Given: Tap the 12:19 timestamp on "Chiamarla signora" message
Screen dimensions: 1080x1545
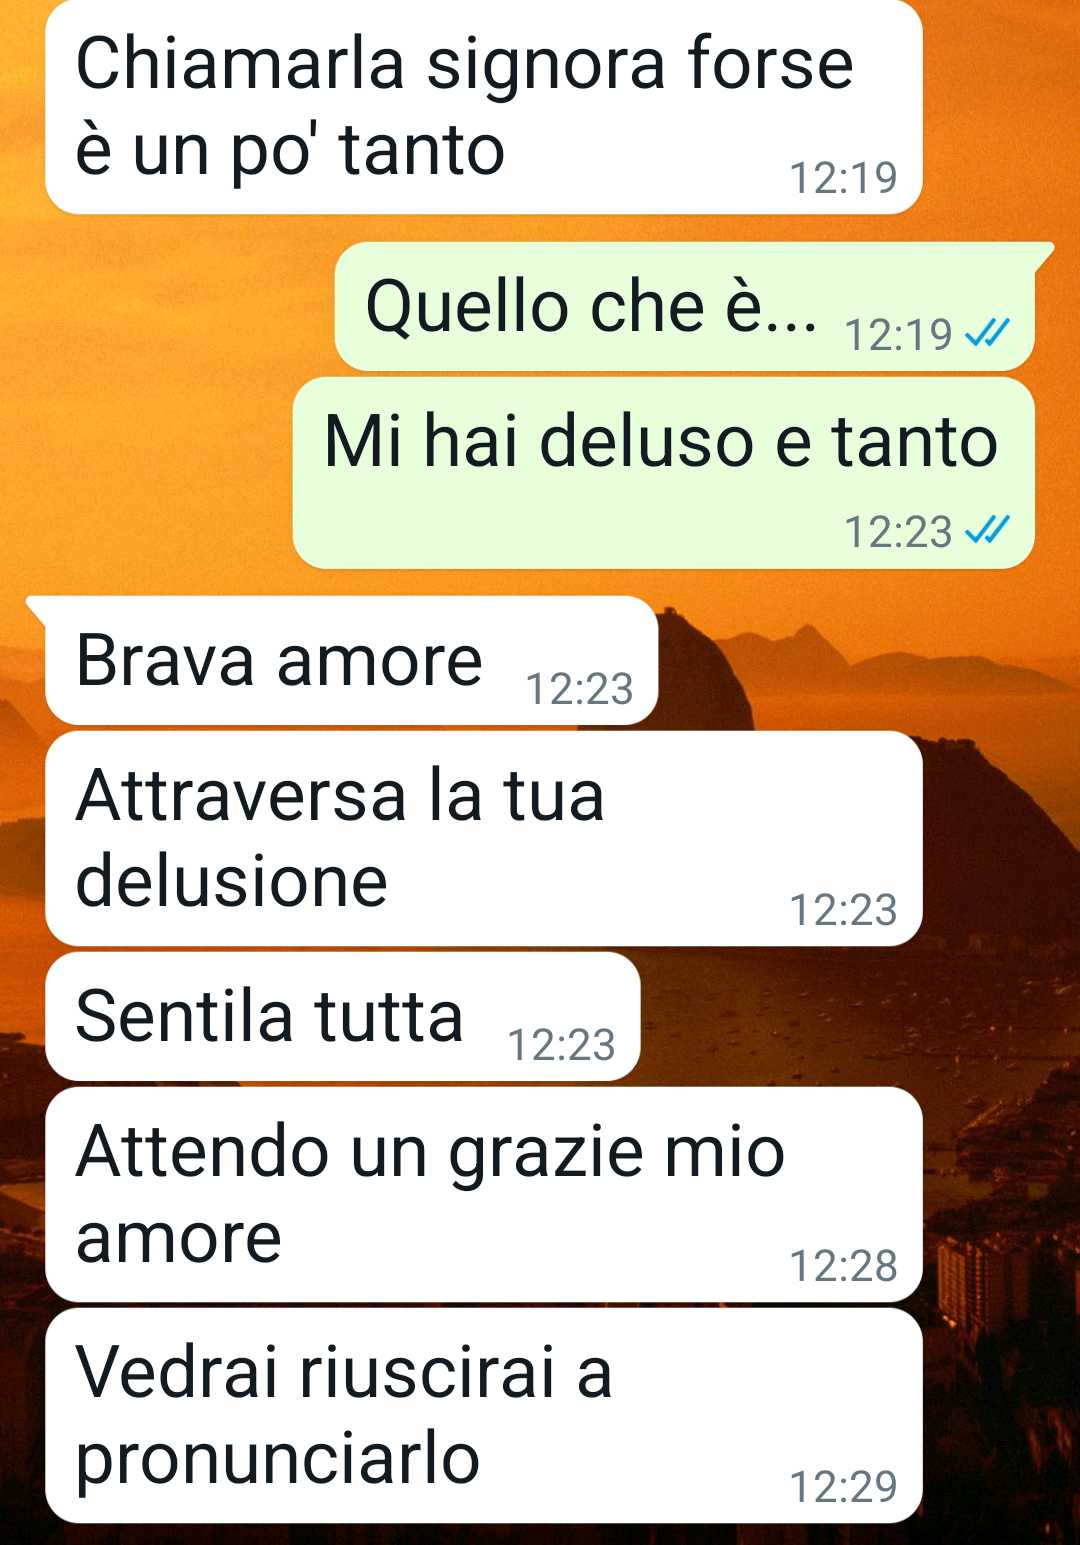Looking at the screenshot, I should (843, 178).
